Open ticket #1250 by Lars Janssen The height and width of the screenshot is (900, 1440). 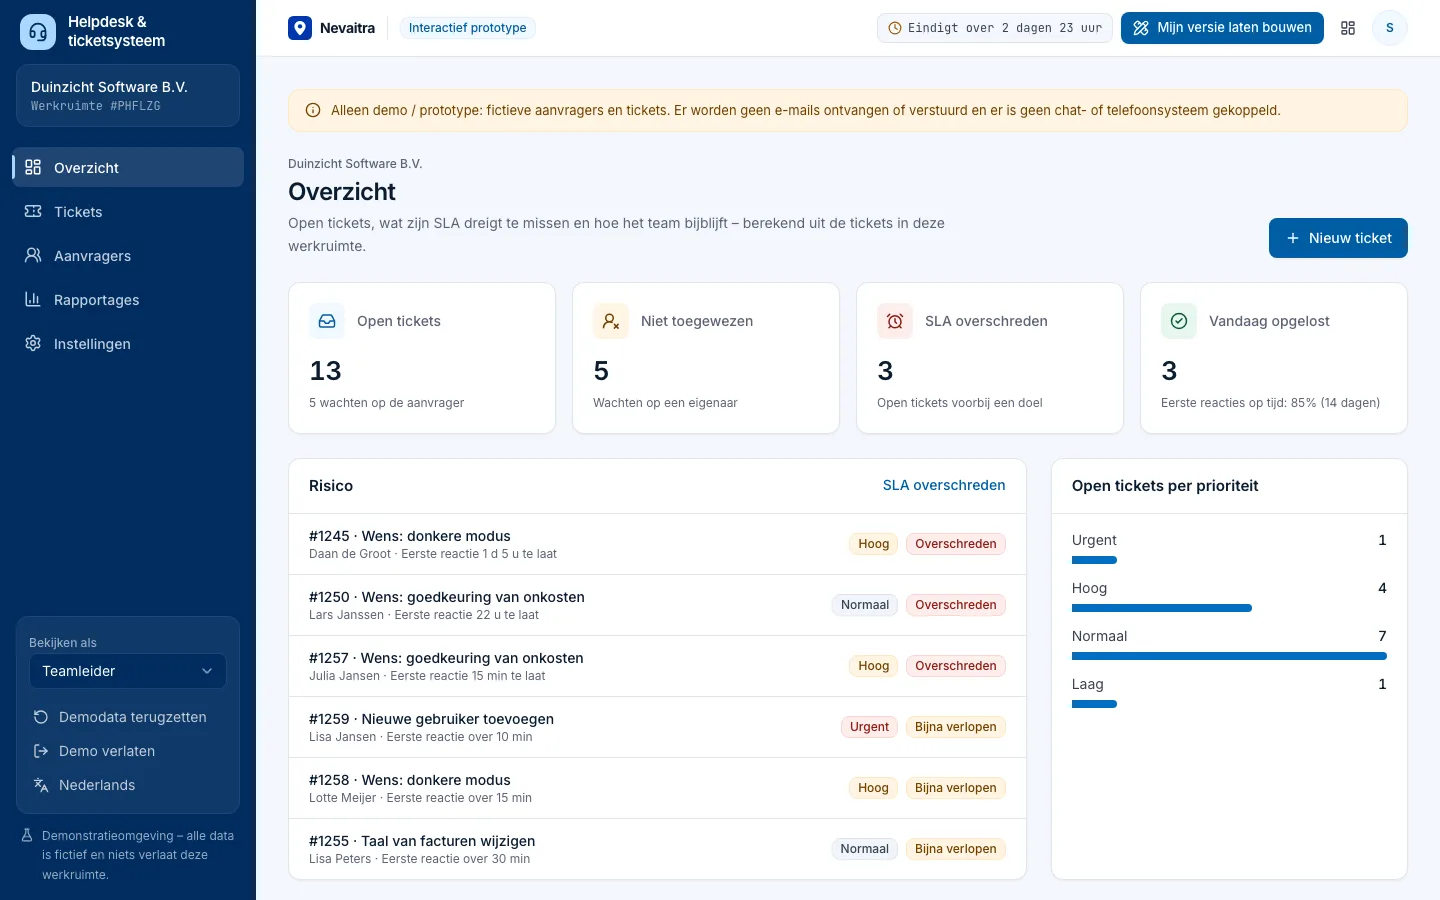click(x=657, y=605)
